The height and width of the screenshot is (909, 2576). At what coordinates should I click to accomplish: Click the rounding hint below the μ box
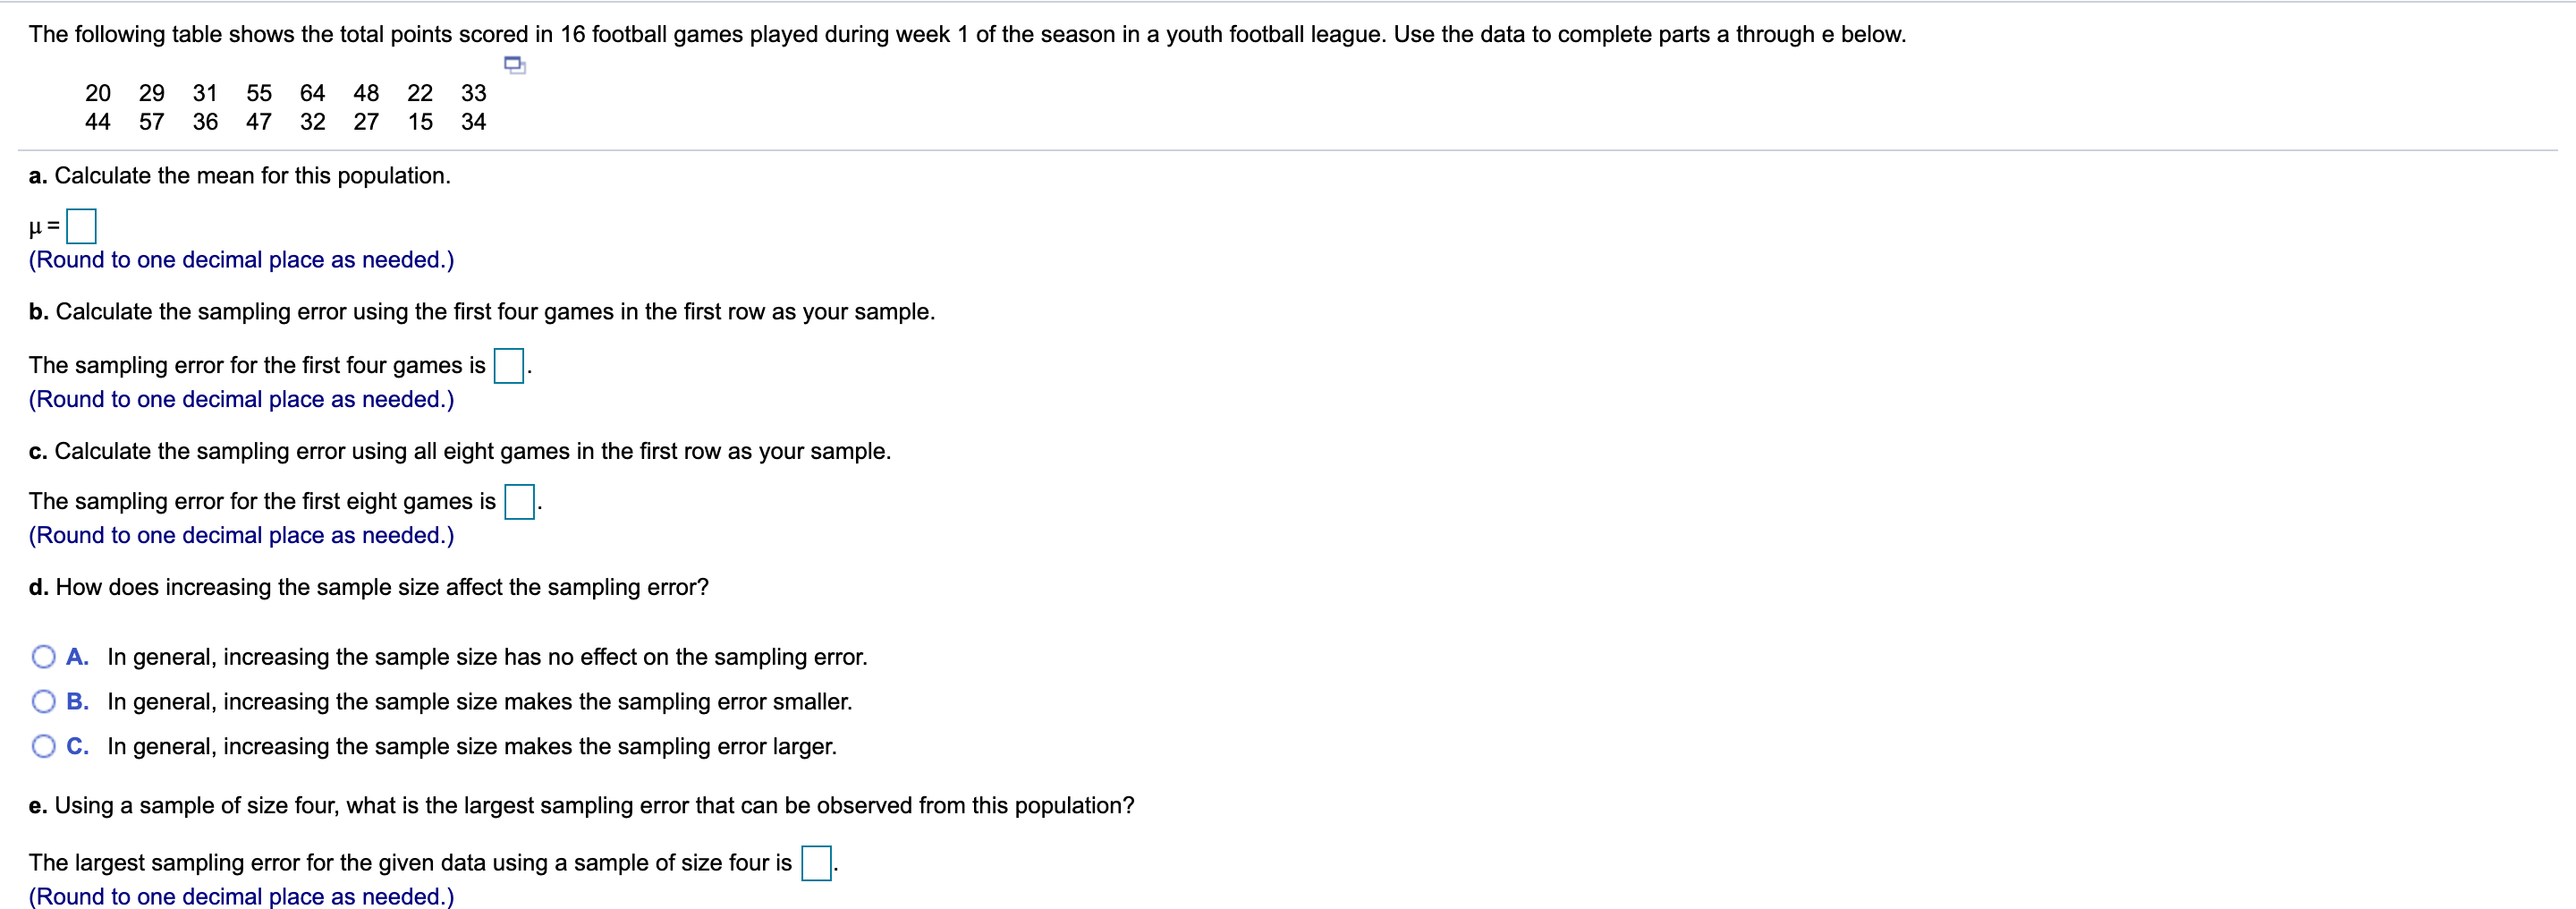pos(241,260)
